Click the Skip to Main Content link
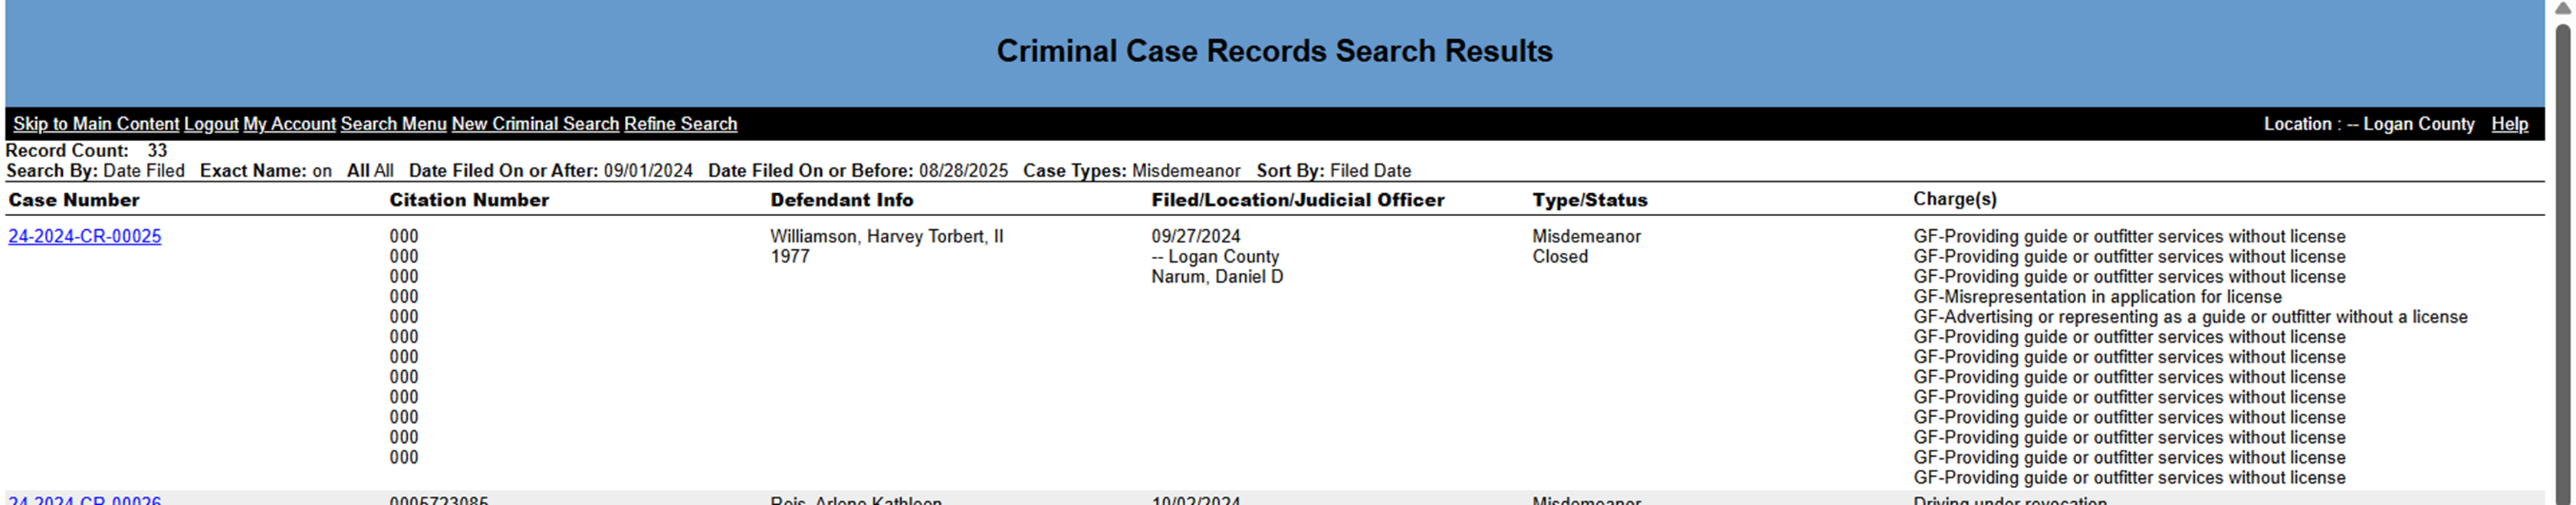The image size is (2576, 505). tap(95, 124)
